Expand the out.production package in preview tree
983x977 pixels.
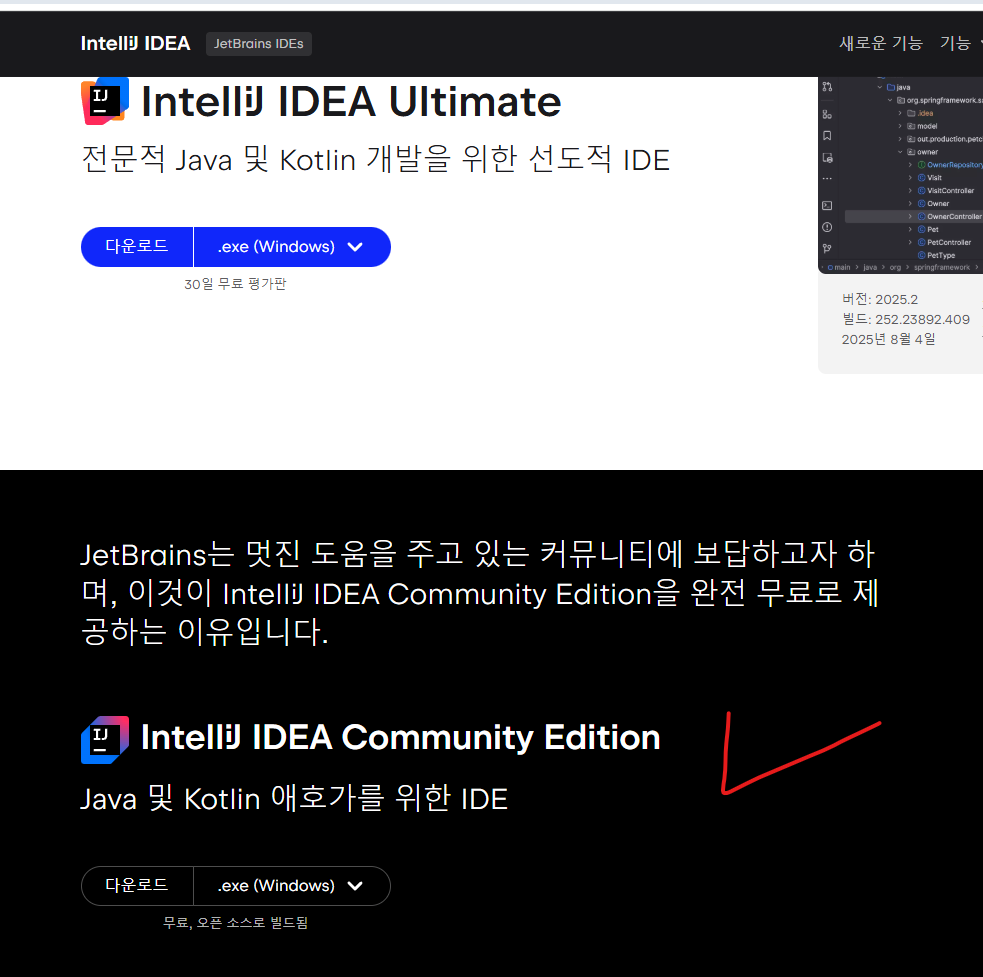pyautogui.click(x=900, y=139)
